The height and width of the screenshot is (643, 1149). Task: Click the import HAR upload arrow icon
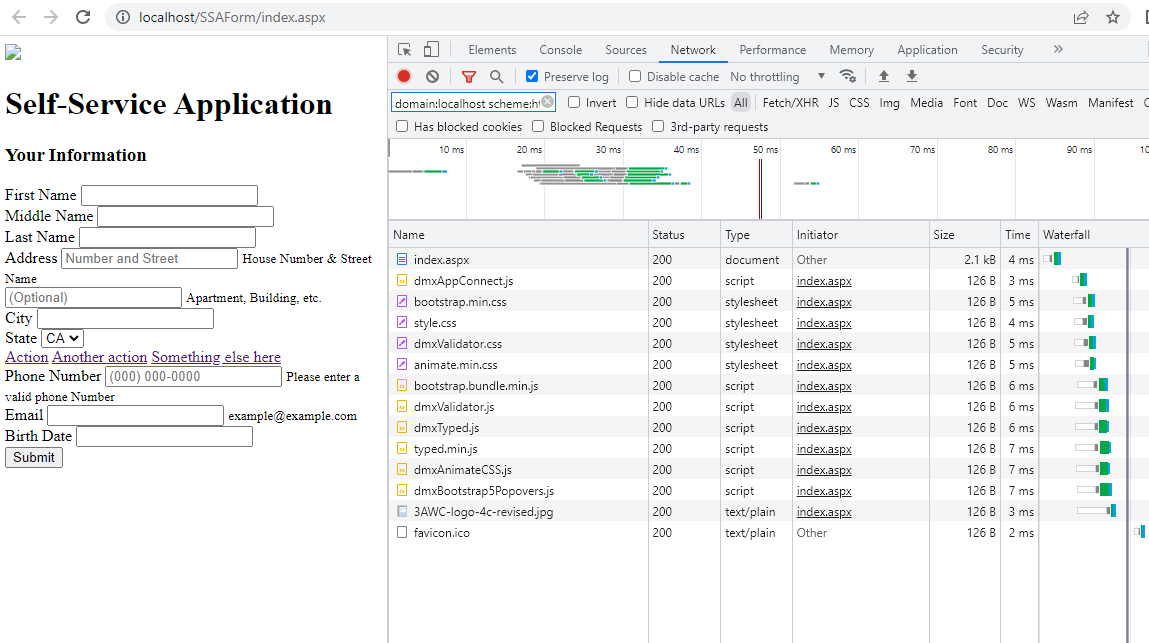point(884,76)
